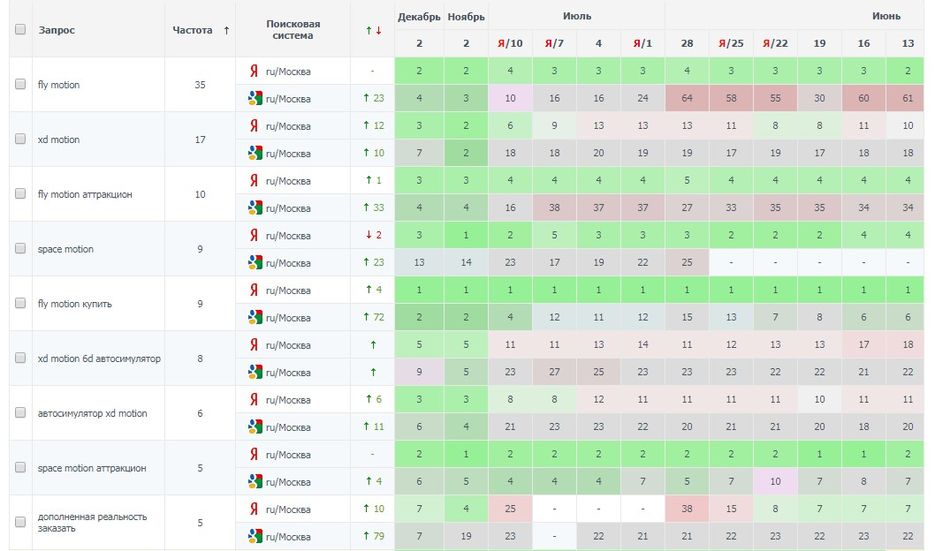Click the Yandex icon in the fly motion row
The height and width of the screenshot is (551, 935).
tap(254, 71)
